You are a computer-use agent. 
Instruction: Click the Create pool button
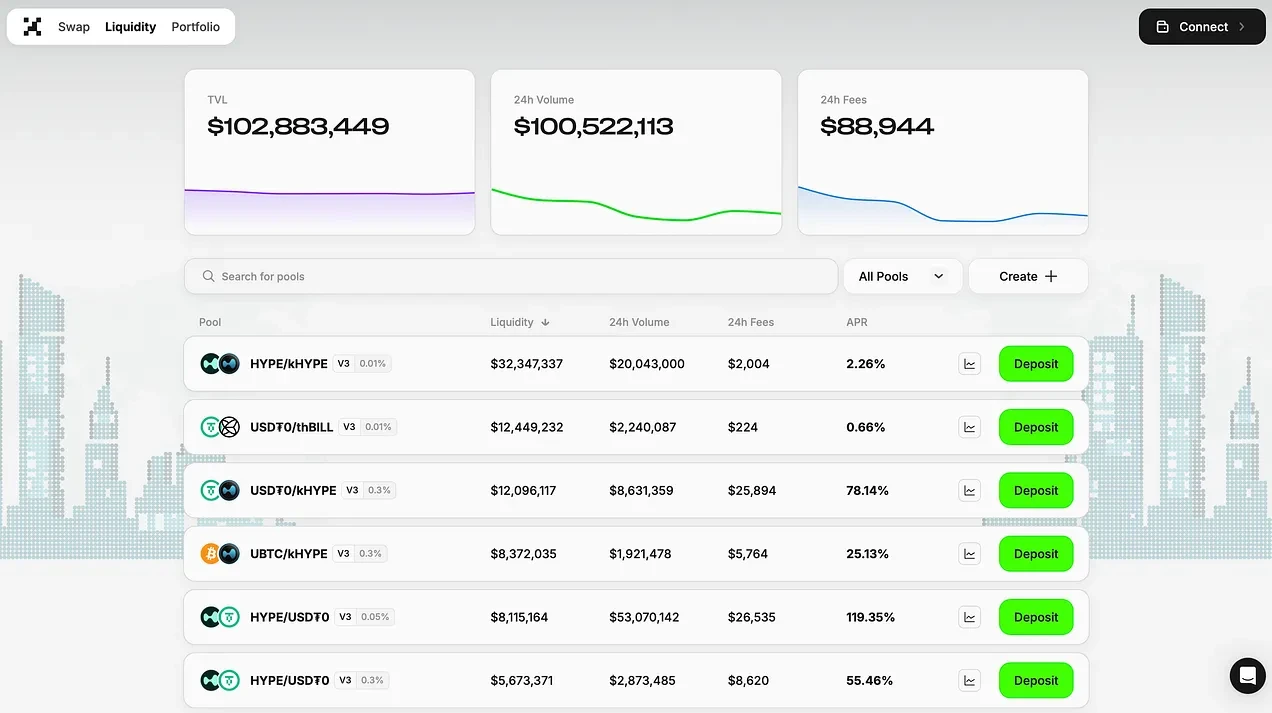(1028, 276)
